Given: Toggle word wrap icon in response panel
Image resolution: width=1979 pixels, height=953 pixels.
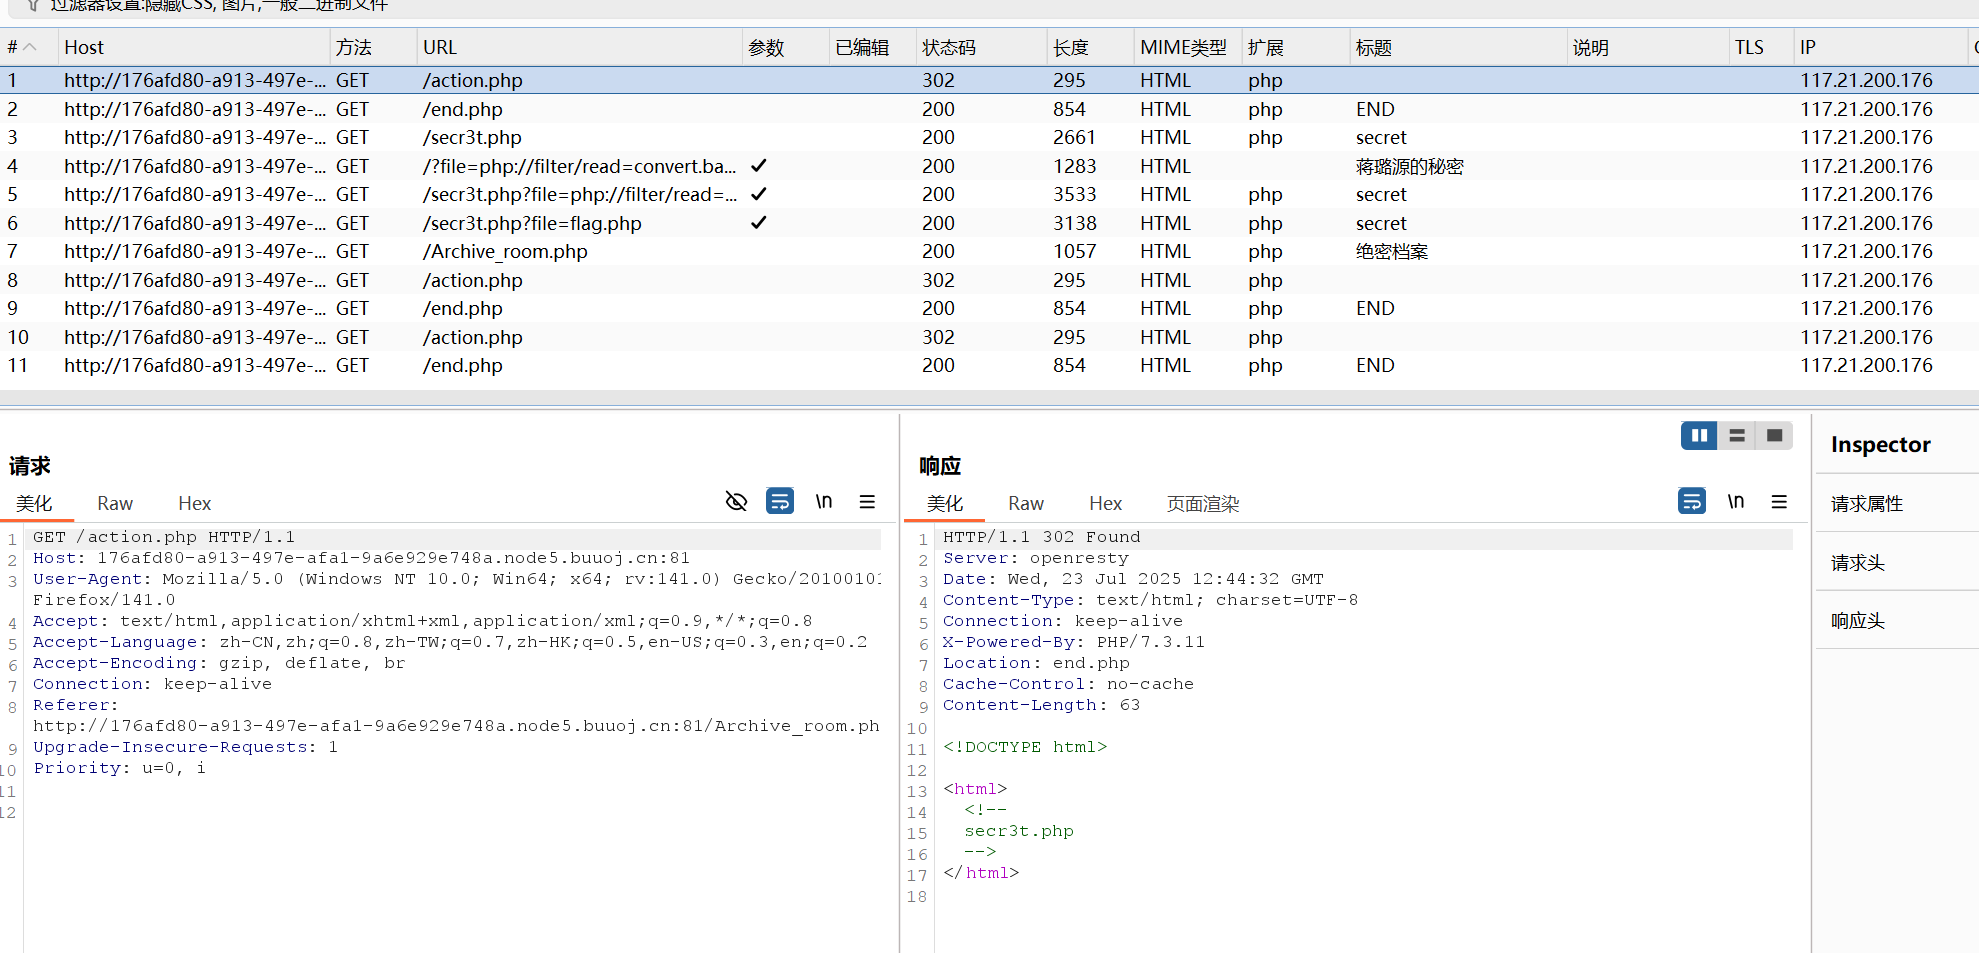Looking at the screenshot, I should click(1692, 501).
